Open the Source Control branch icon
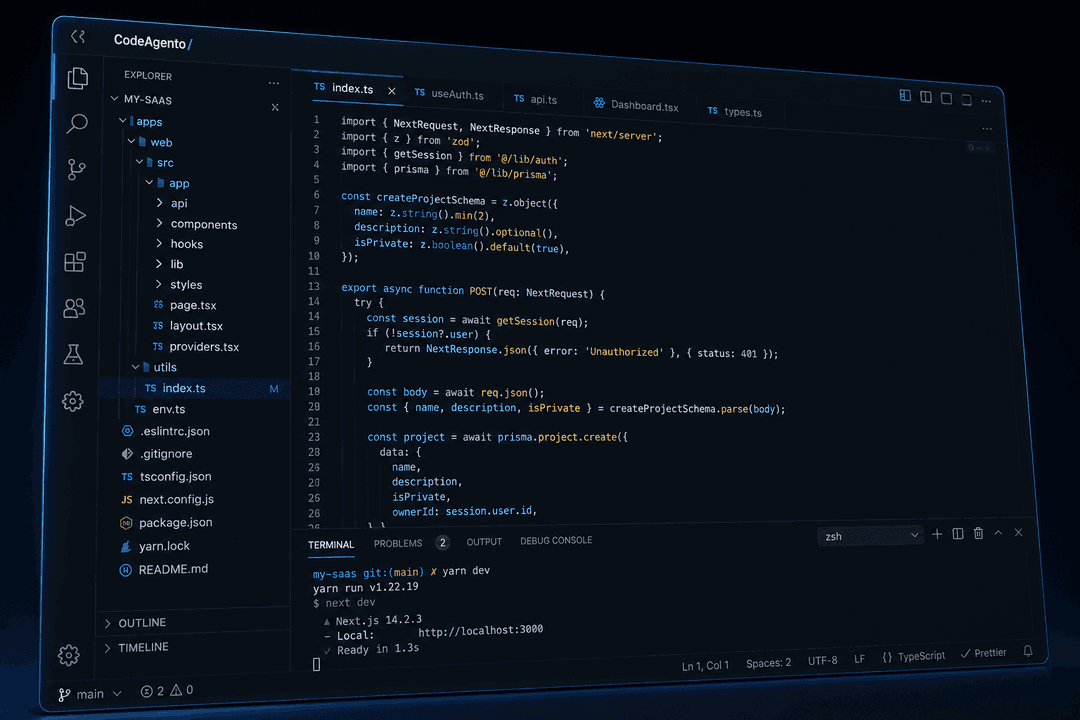 click(x=76, y=169)
